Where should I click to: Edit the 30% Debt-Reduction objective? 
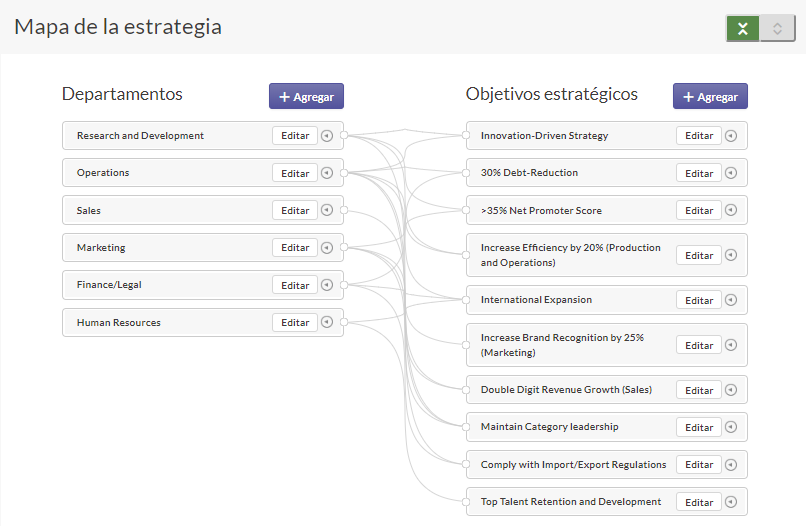[x=699, y=173]
